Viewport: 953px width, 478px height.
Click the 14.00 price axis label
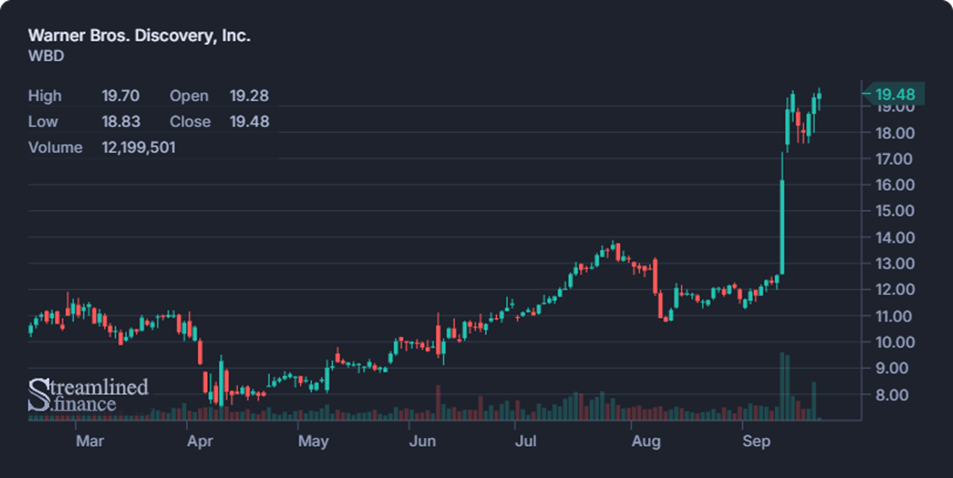point(895,237)
